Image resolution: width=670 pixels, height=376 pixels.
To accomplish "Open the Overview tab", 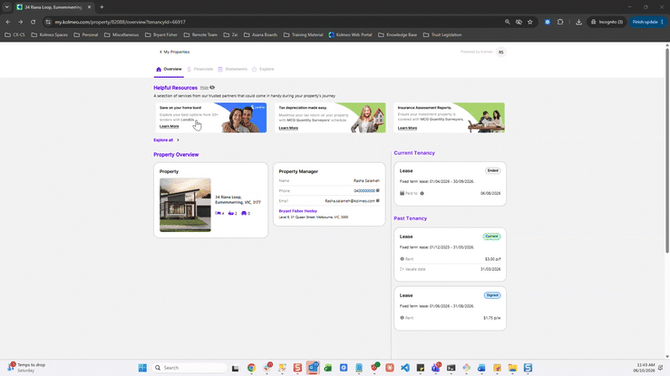I will click(169, 69).
